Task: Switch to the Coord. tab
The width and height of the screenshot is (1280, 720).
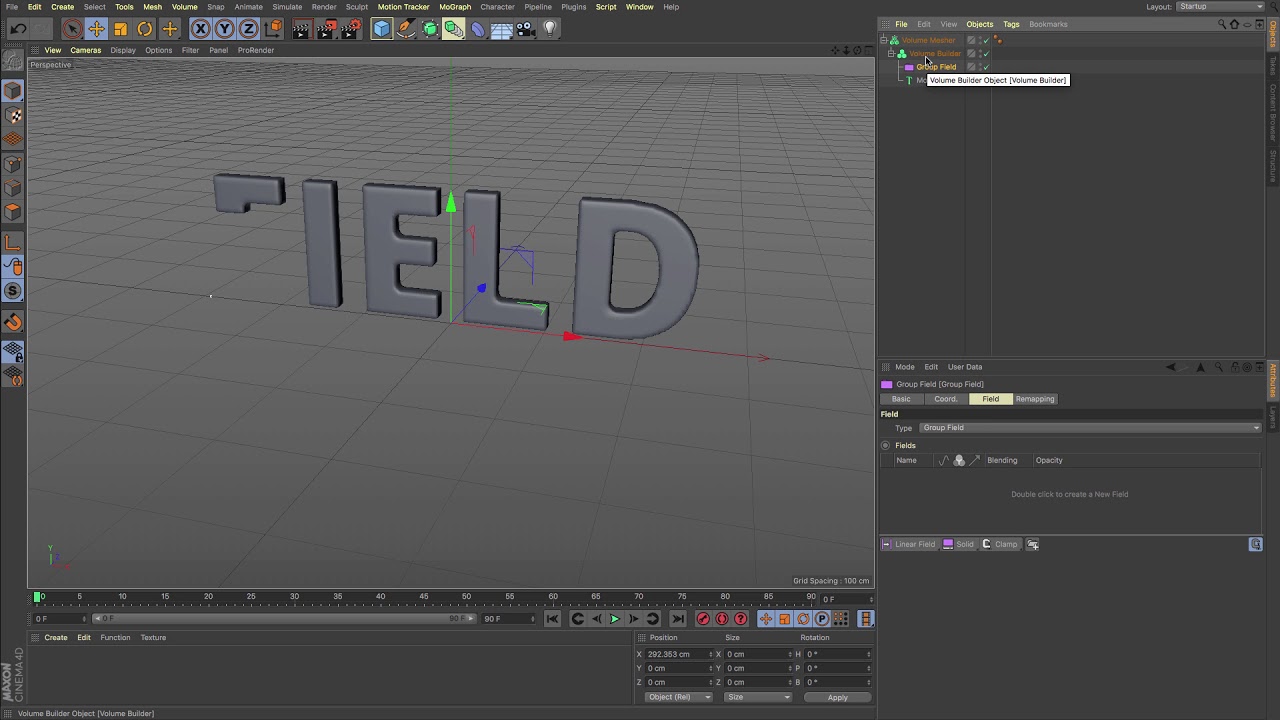Action: (x=945, y=399)
